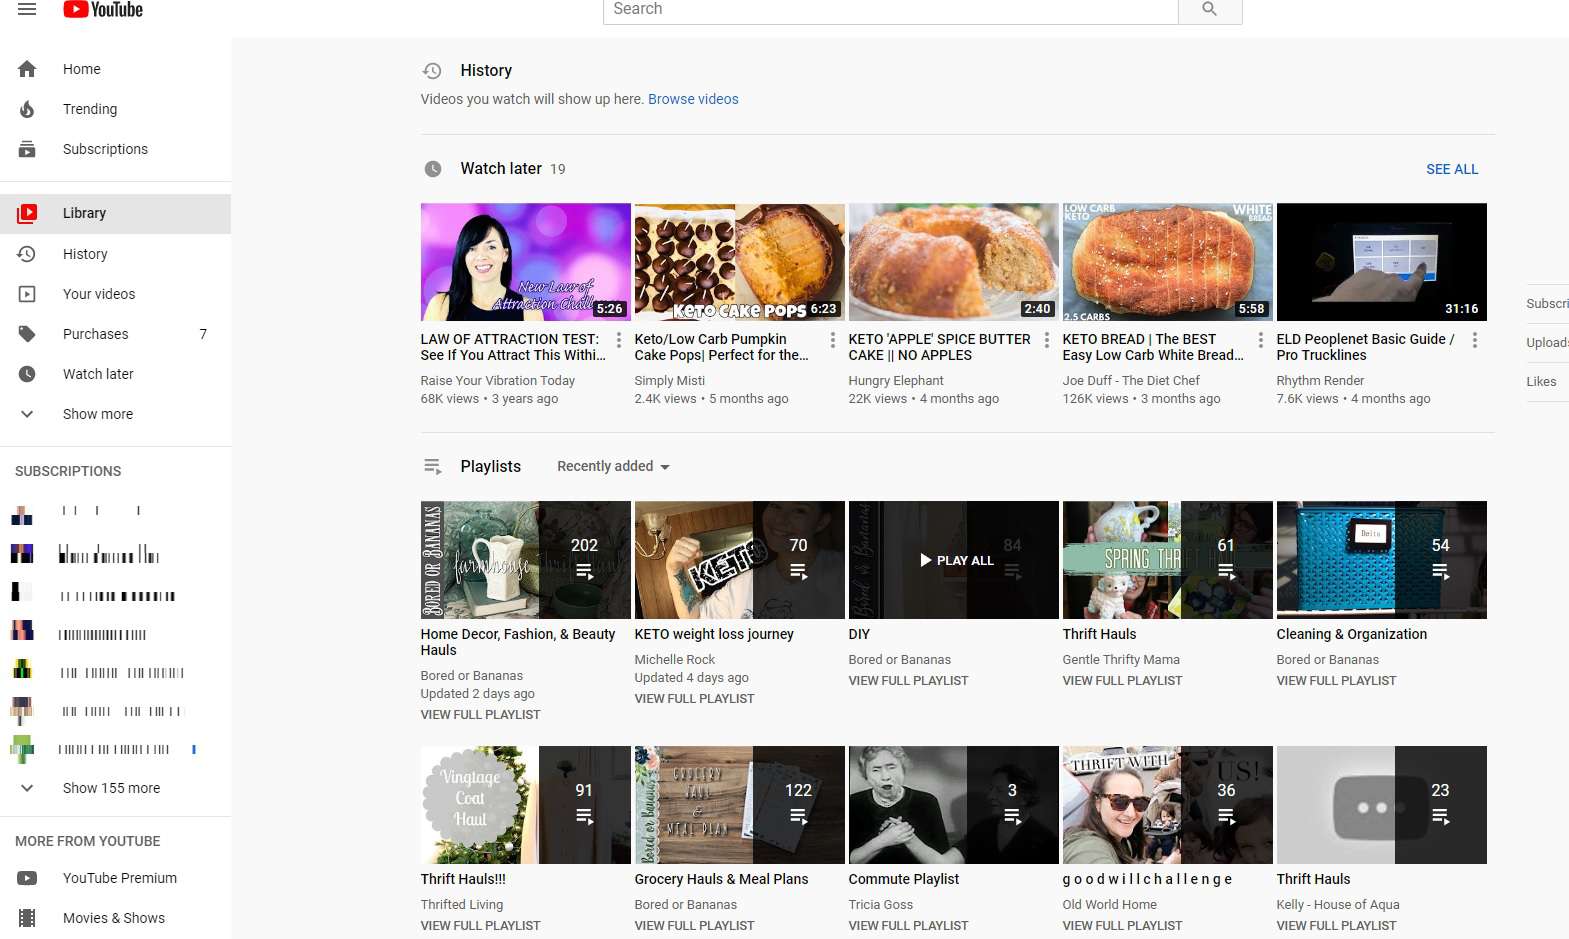Expand Show more in the sidebar

point(97,414)
